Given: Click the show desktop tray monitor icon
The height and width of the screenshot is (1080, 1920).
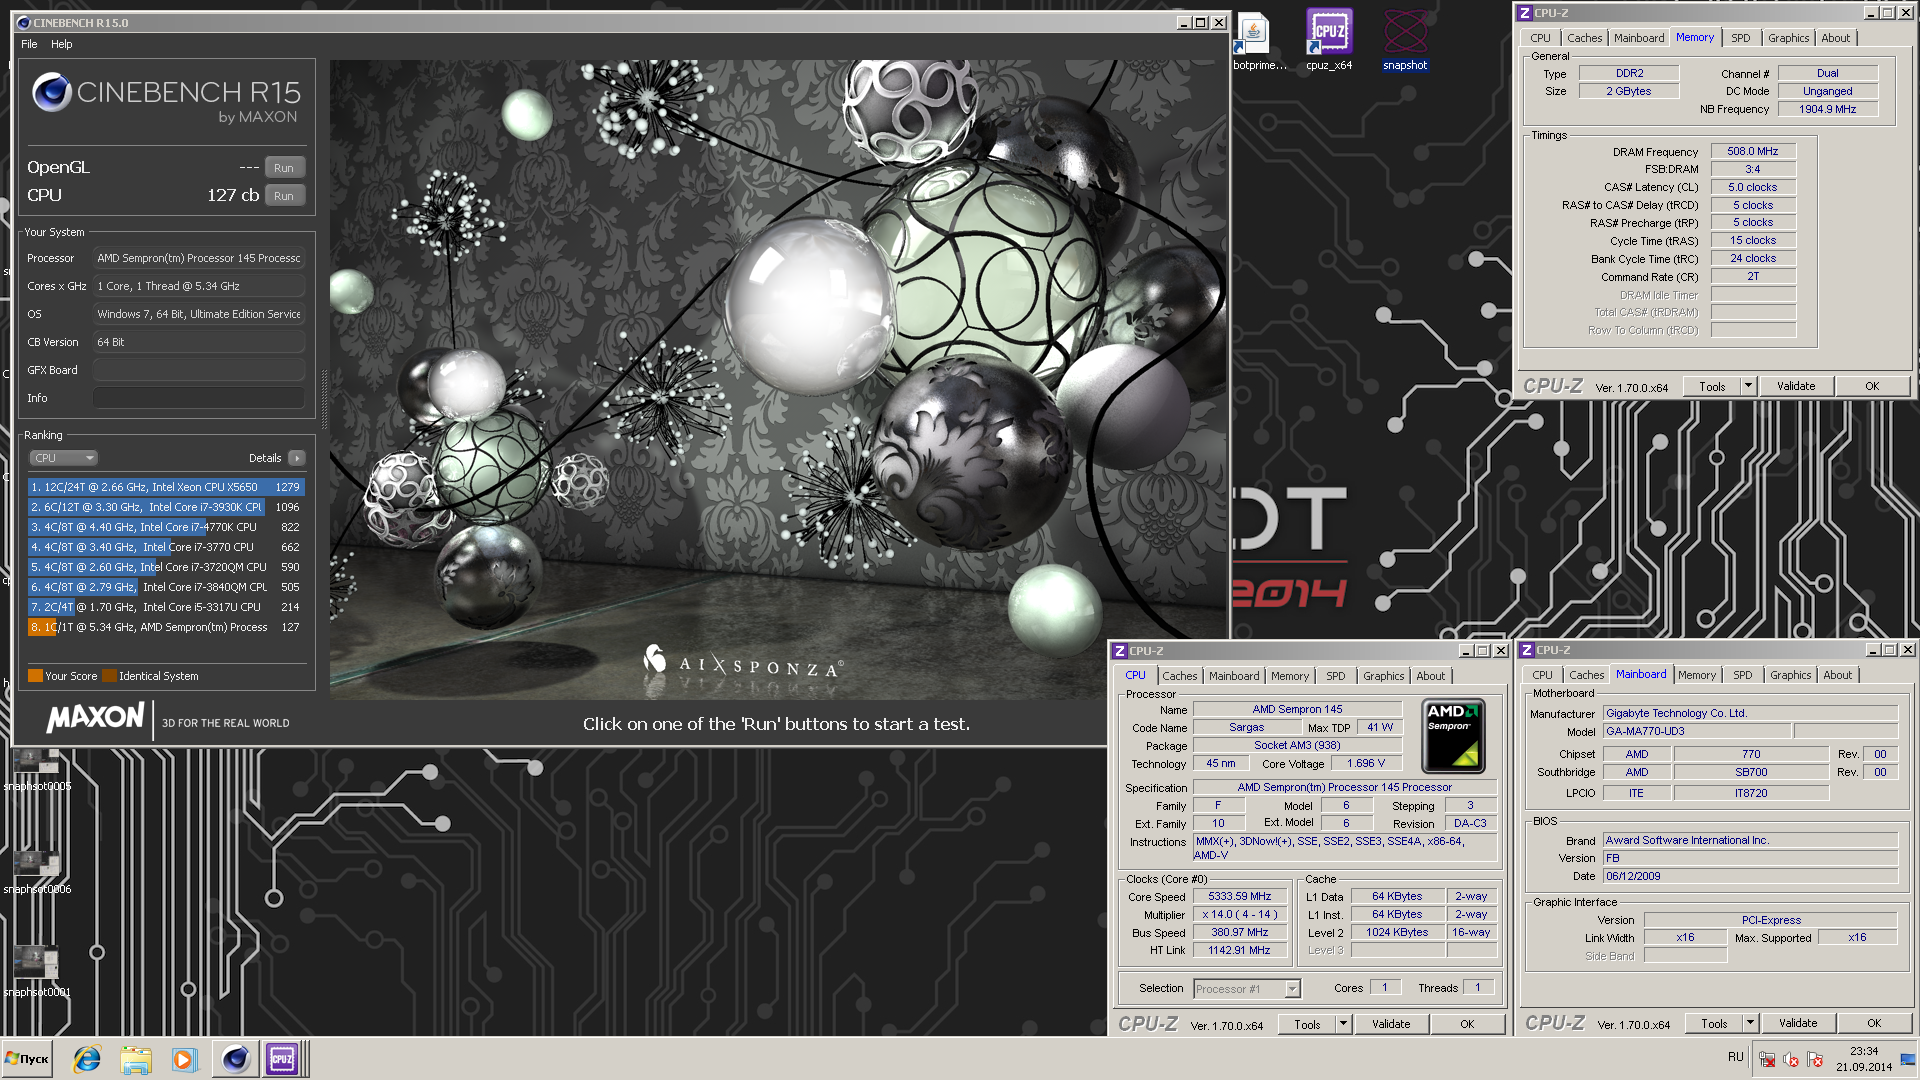Looking at the screenshot, I should (x=1908, y=1059).
